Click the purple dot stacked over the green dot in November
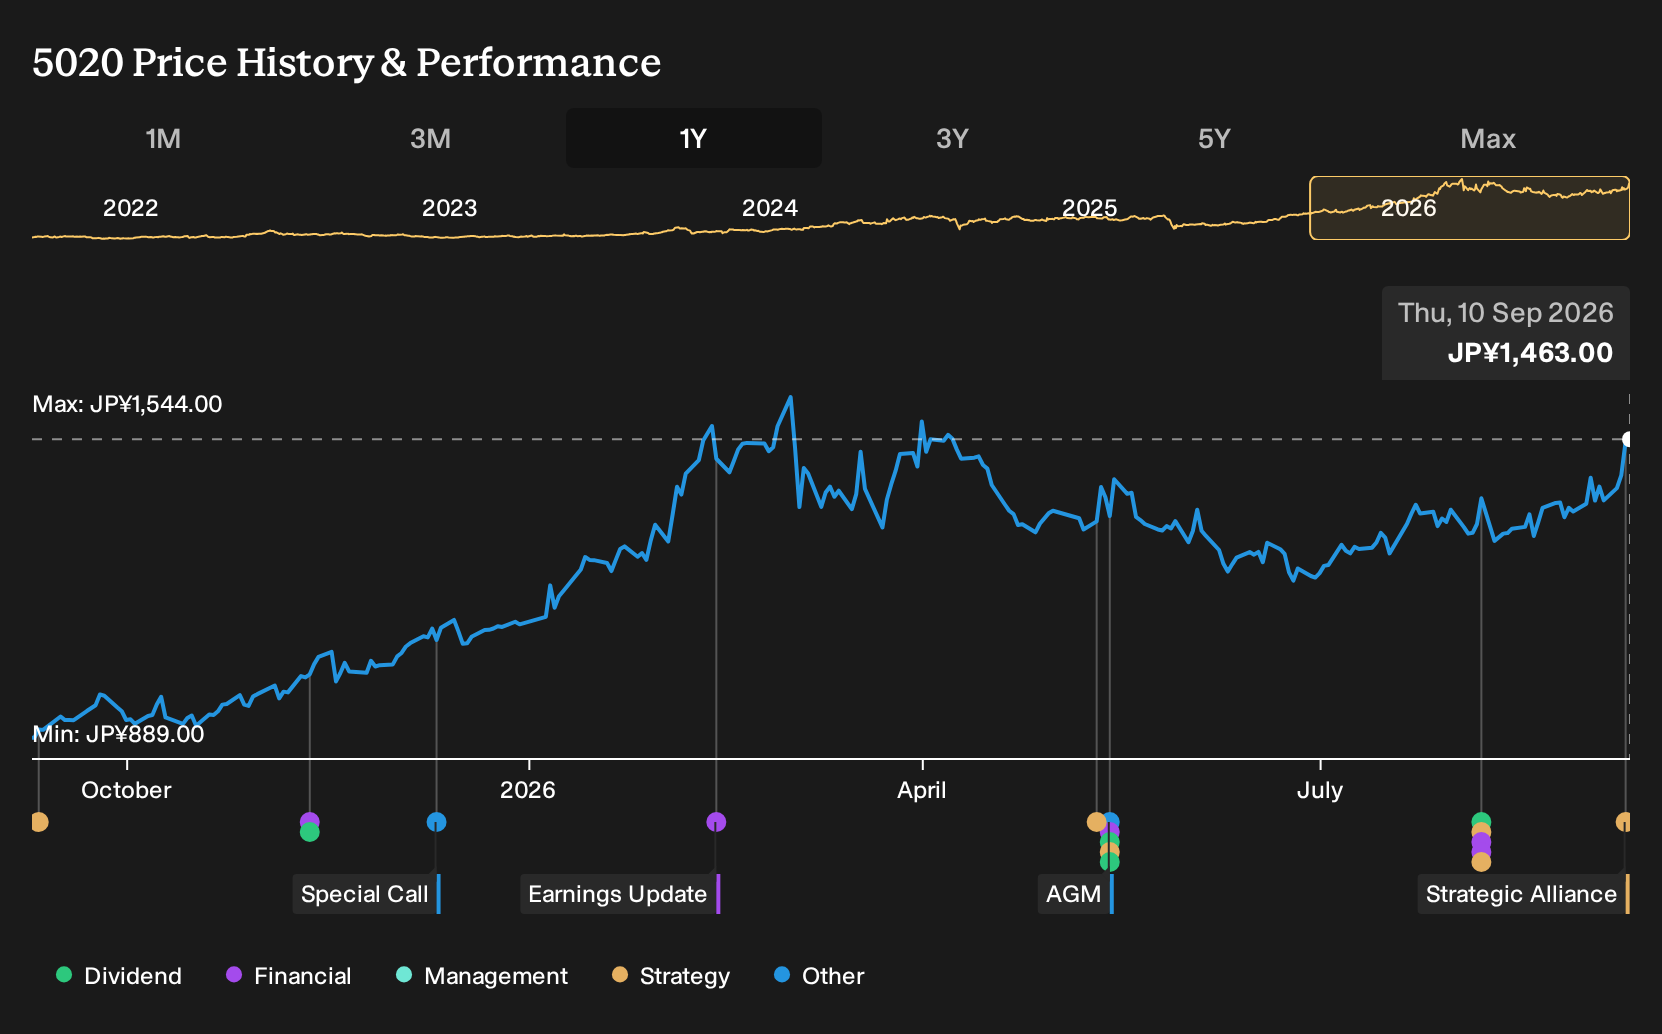The height and width of the screenshot is (1034, 1662). point(309,820)
